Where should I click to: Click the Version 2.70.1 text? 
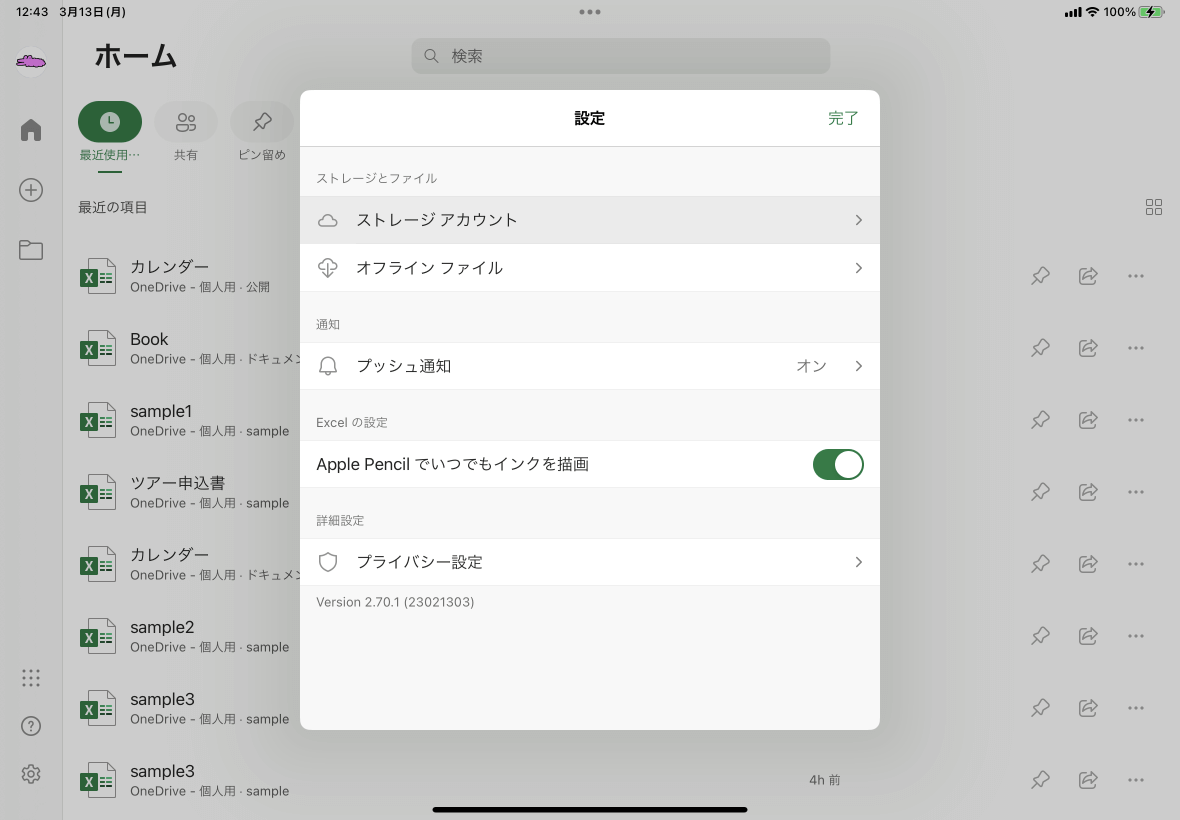tap(395, 602)
